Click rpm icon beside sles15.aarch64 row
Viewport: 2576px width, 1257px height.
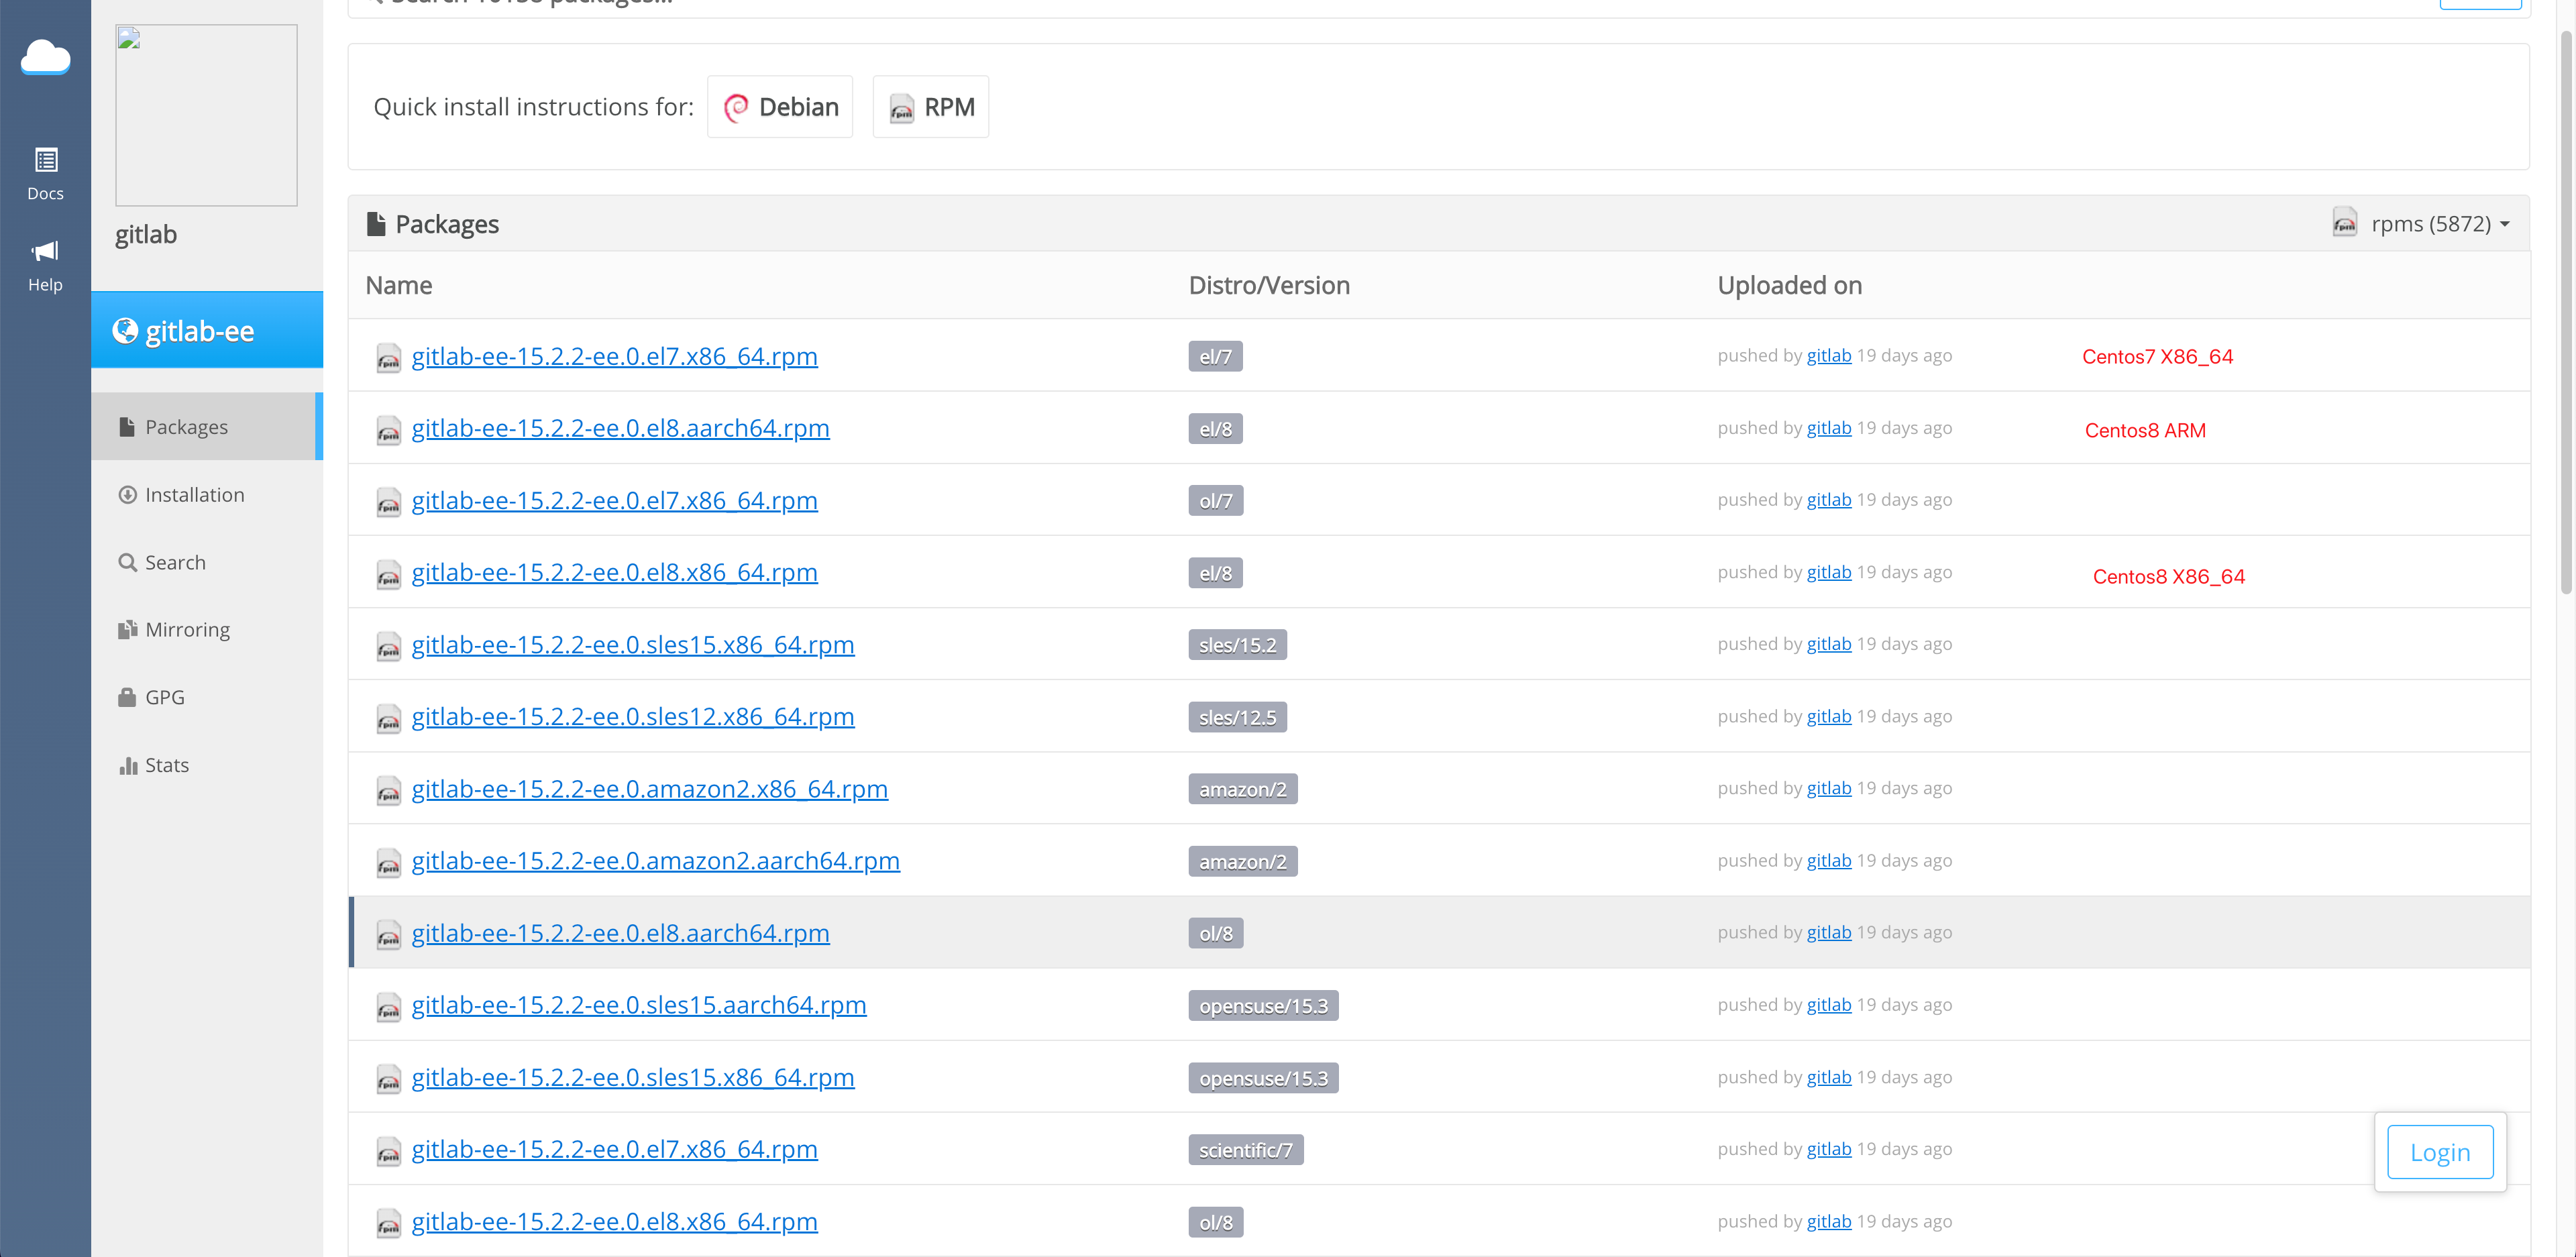[388, 1006]
